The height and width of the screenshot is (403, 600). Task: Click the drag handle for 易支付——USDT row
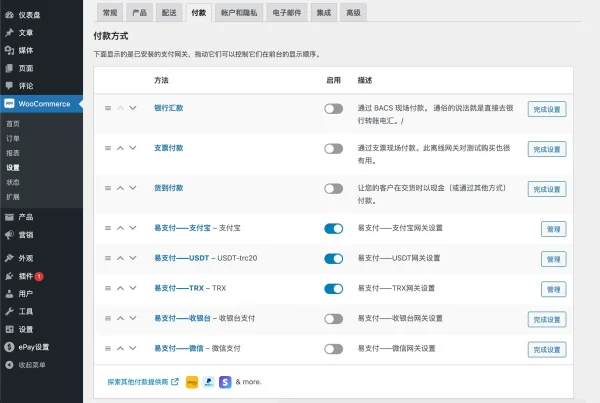[108, 258]
